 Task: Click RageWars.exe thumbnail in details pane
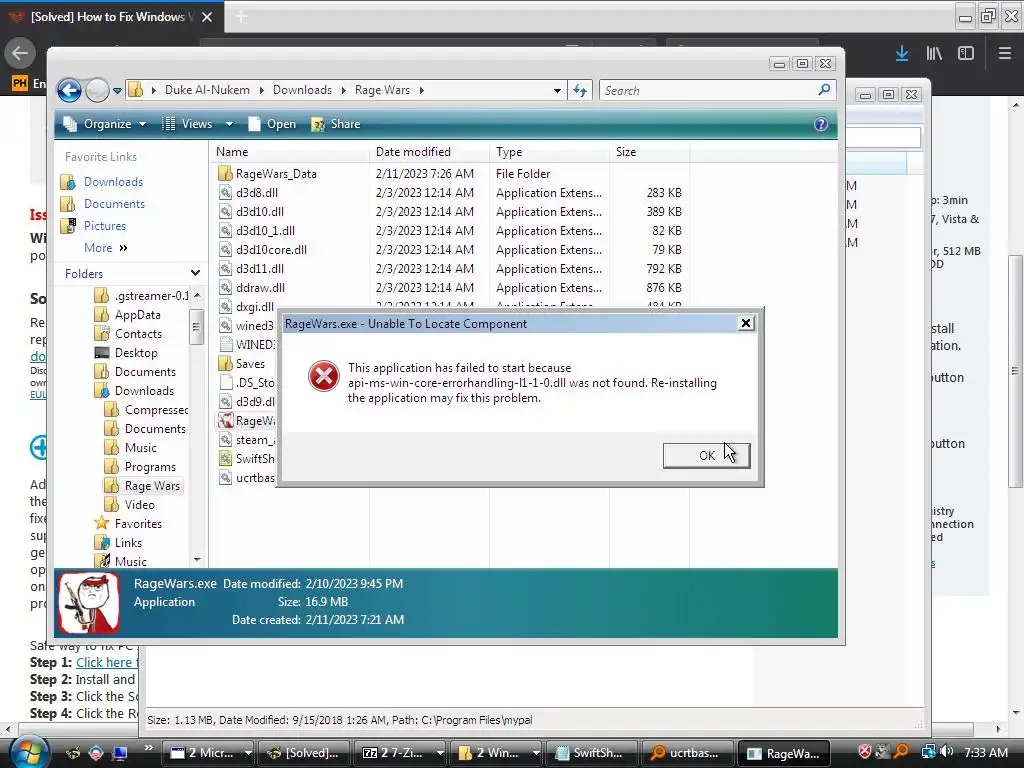[x=88, y=603]
